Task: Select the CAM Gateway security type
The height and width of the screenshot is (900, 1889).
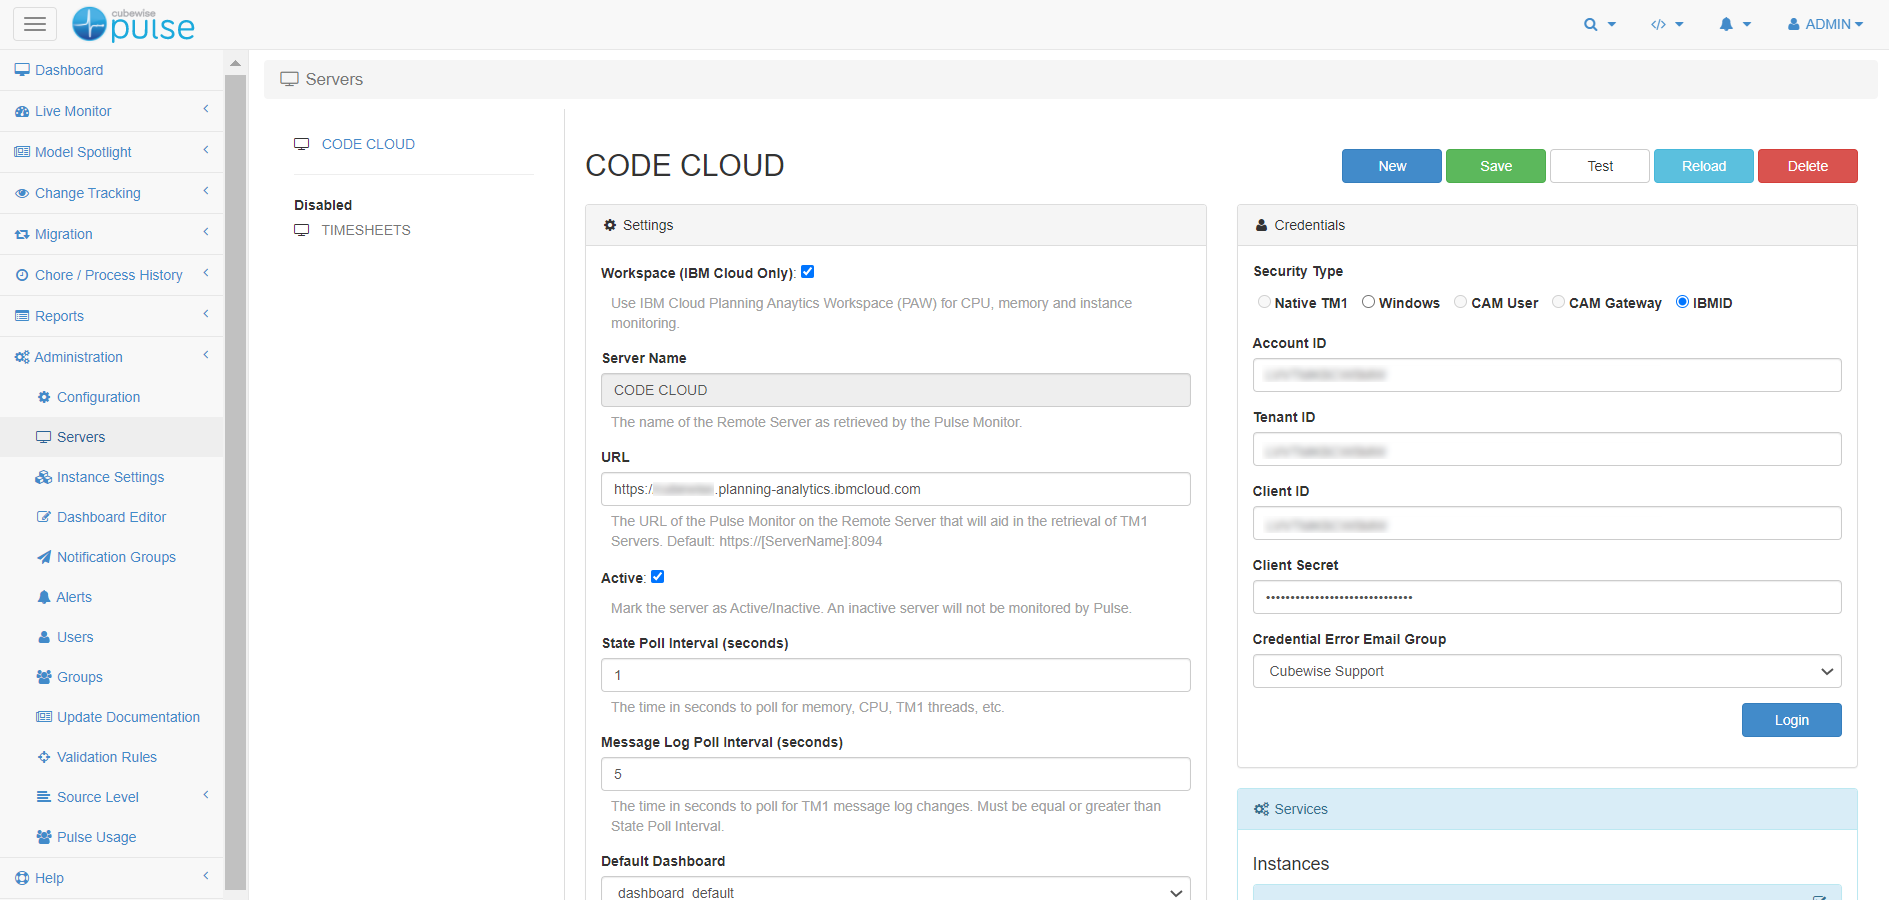Action: click(1559, 301)
